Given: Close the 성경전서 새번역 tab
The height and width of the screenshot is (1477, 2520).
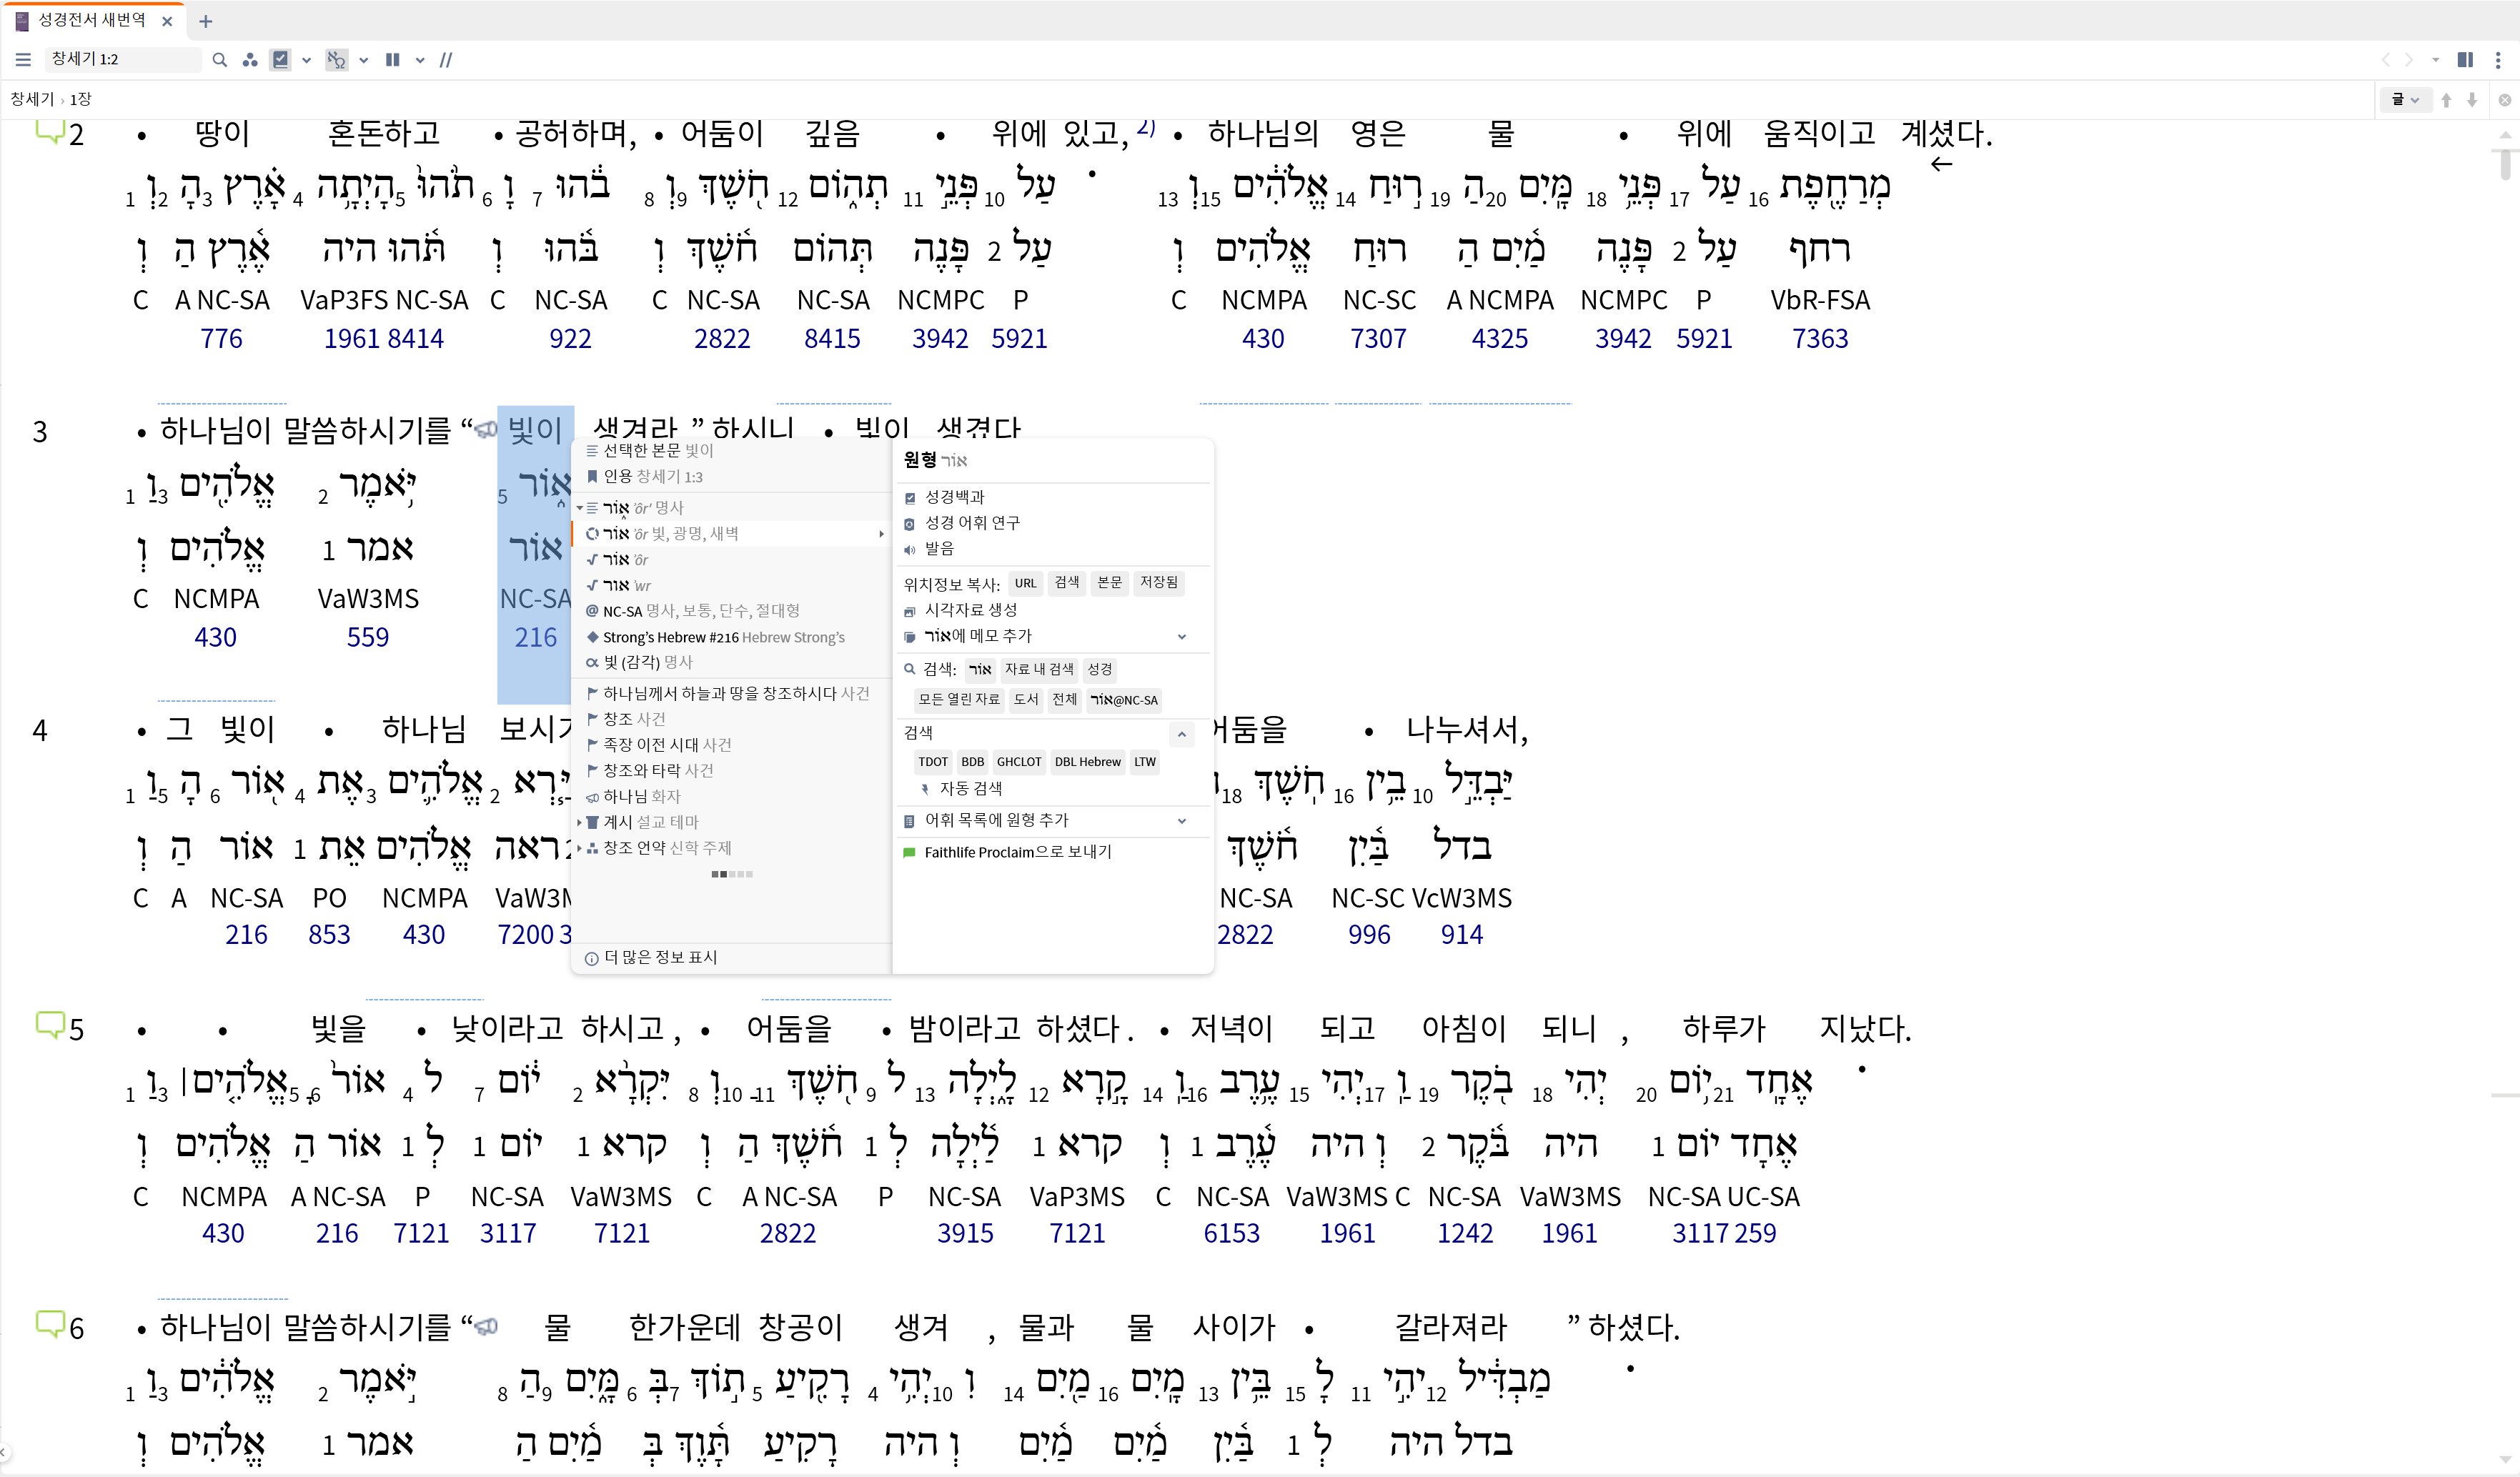Looking at the screenshot, I should coord(167,21).
